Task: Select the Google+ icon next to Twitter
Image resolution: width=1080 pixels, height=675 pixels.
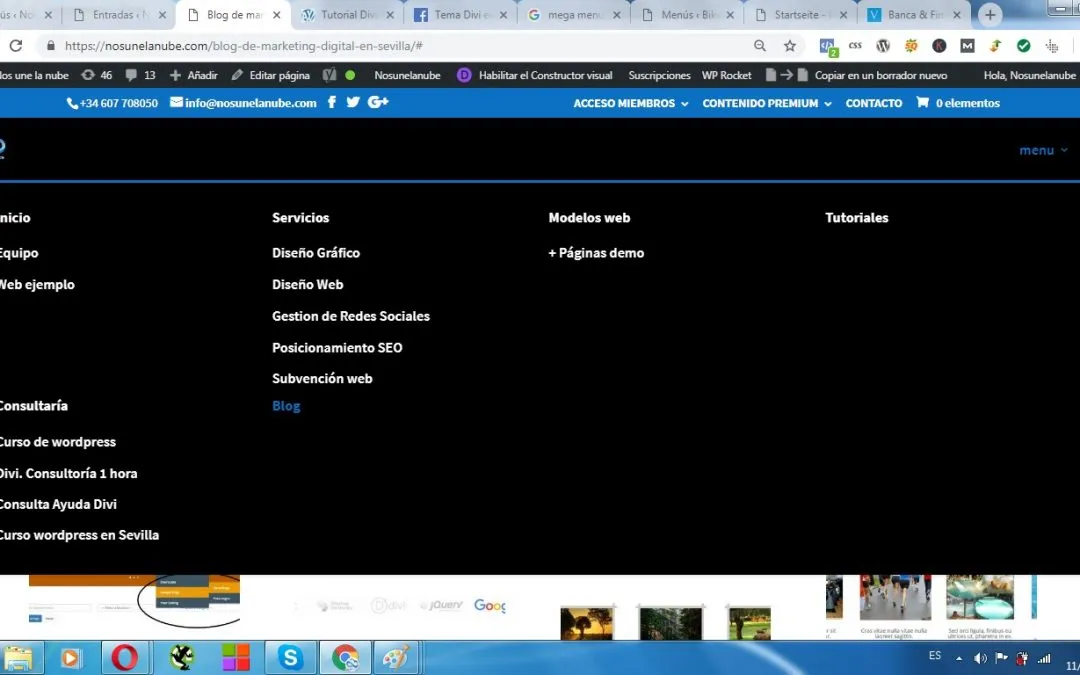Action: coord(377,102)
